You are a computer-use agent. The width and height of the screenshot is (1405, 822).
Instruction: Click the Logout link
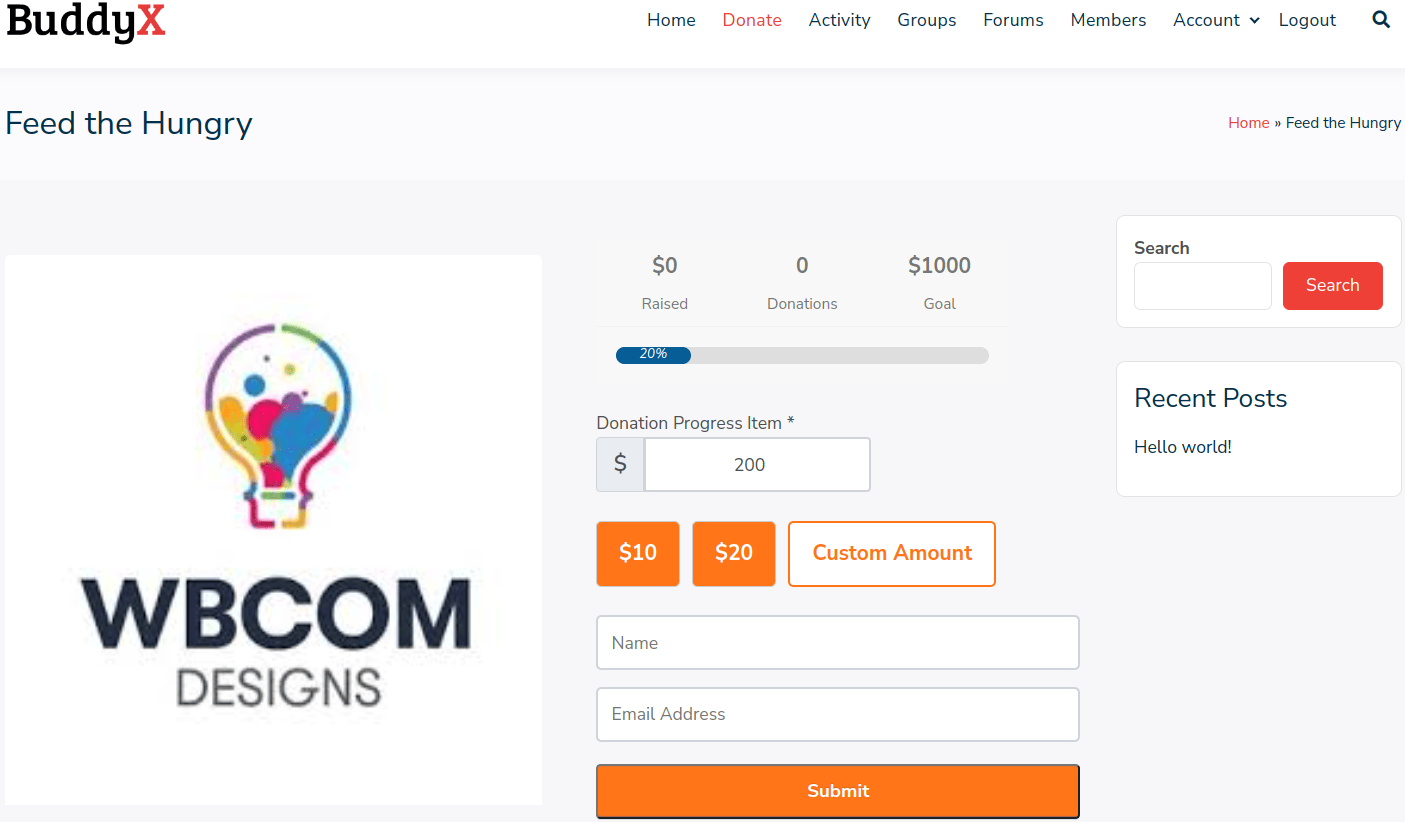point(1307,20)
